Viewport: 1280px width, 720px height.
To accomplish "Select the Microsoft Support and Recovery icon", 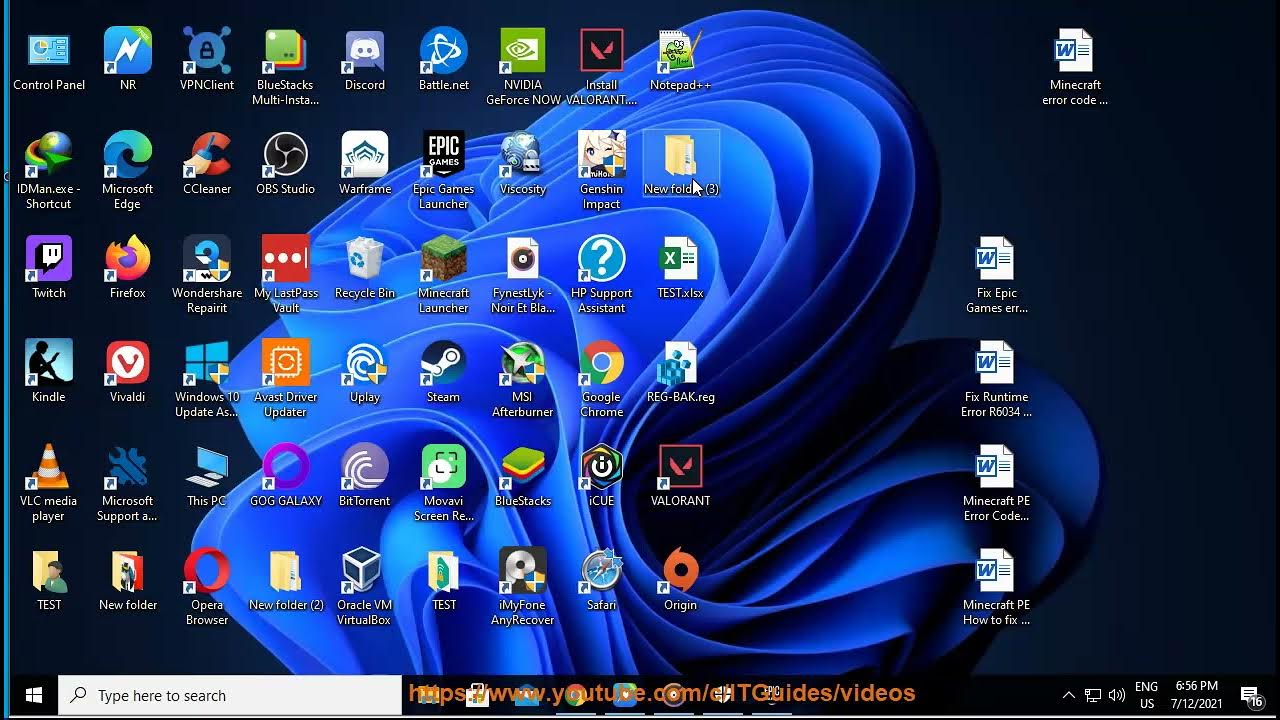I will [127, 483].
